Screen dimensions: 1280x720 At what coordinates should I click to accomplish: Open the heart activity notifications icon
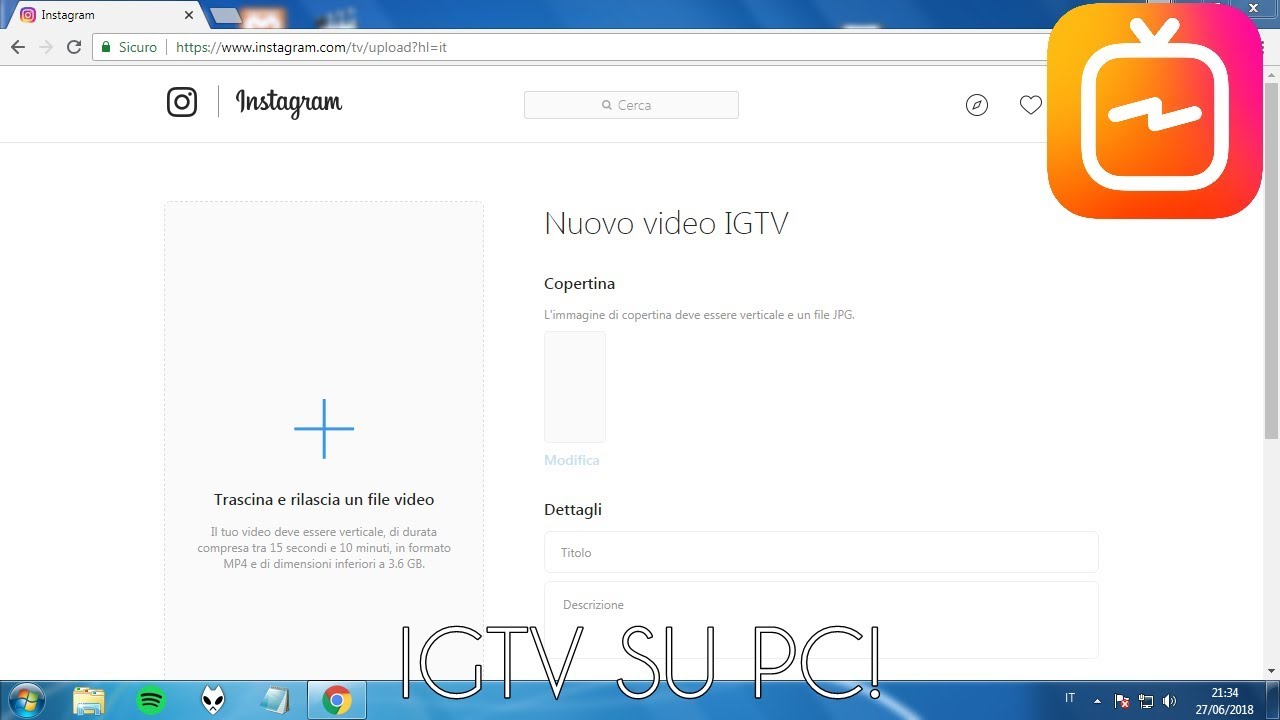pos(1031,105)
